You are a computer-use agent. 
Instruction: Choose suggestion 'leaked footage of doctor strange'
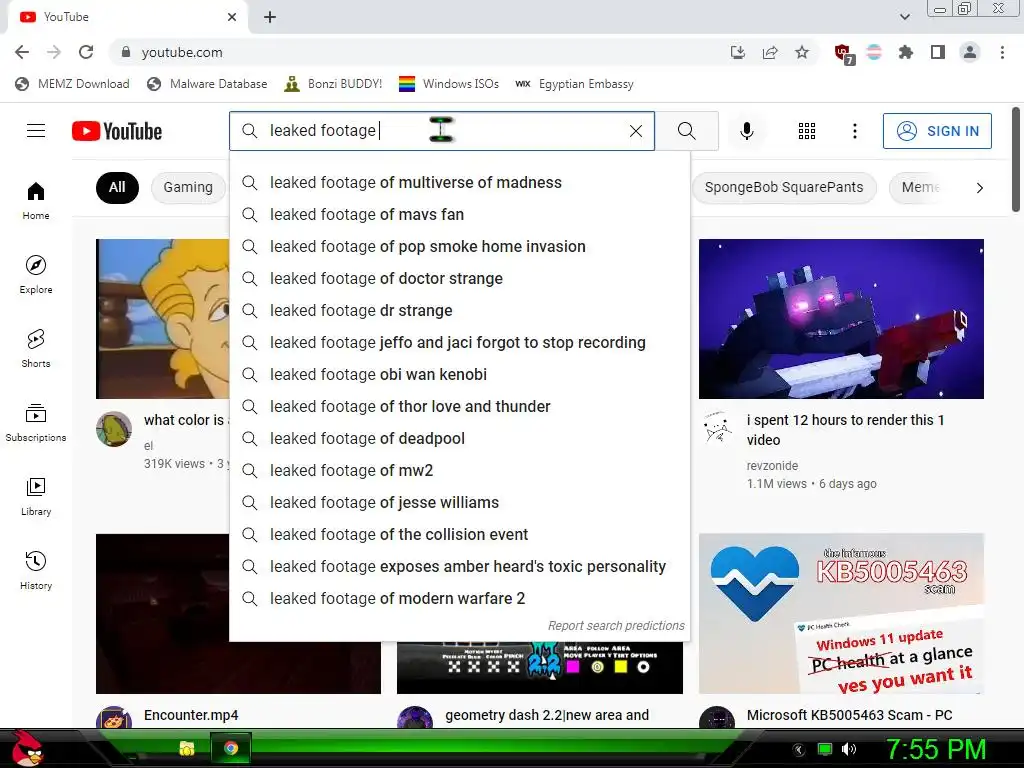(460, 279)
